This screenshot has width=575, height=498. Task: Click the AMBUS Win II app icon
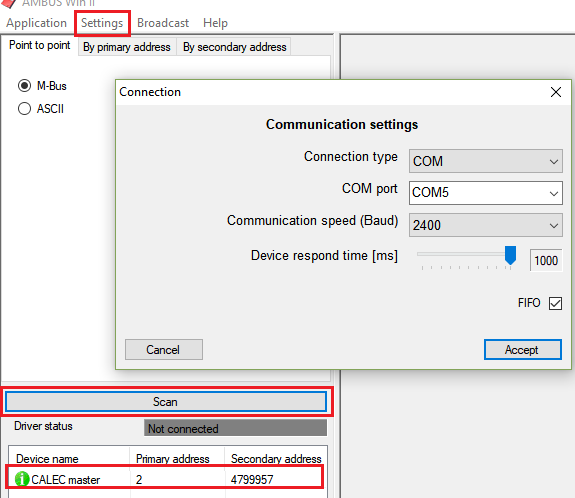coord(9,3)
